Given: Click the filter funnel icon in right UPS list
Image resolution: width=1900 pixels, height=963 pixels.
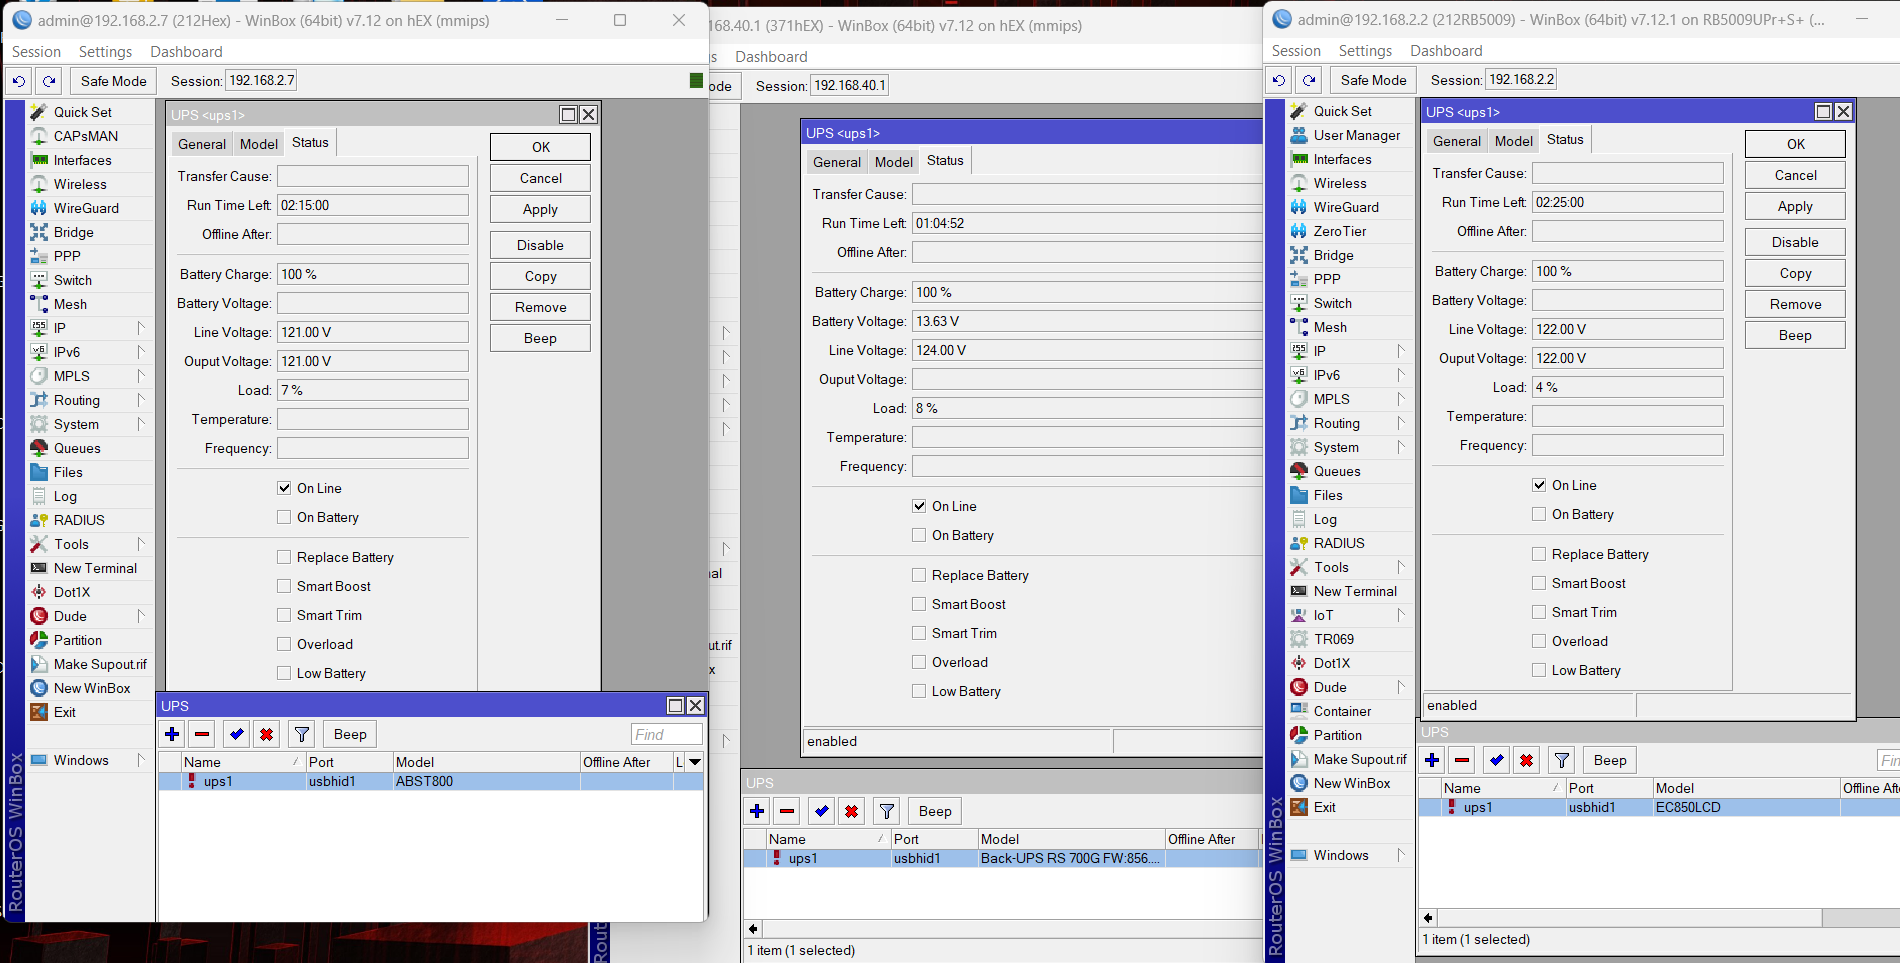Looking at the screenshot, I should click(1561, 760).
